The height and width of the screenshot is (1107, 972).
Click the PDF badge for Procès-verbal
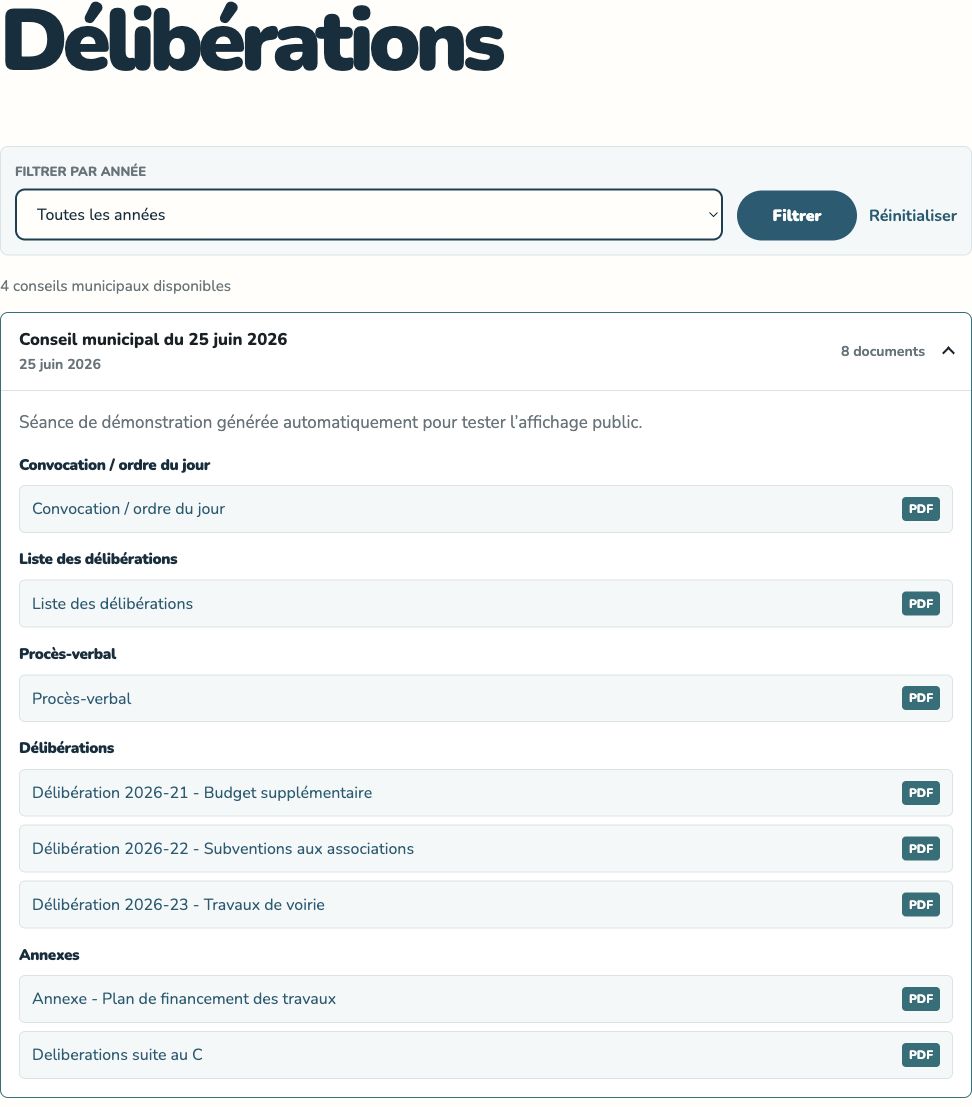click(920, 698)
